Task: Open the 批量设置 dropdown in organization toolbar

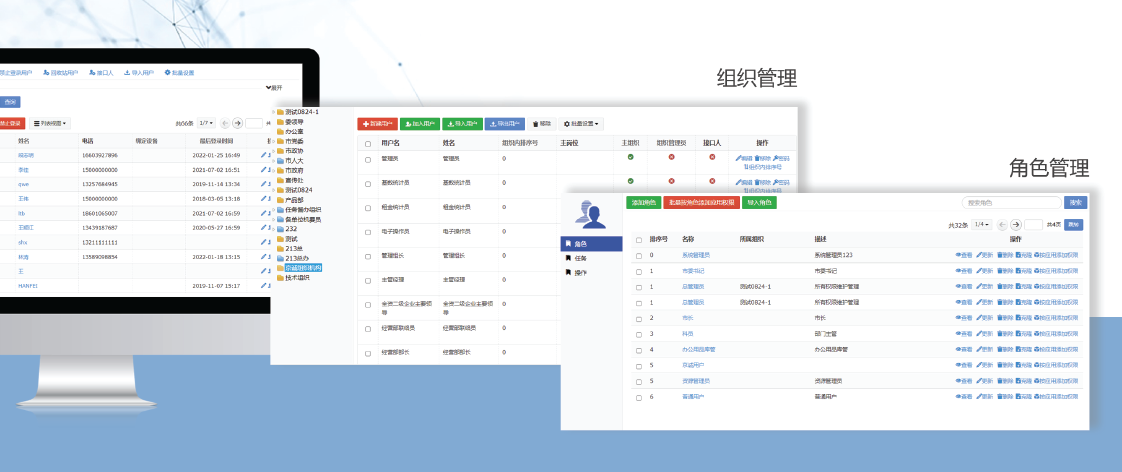Action: click(x=582, y=124)
